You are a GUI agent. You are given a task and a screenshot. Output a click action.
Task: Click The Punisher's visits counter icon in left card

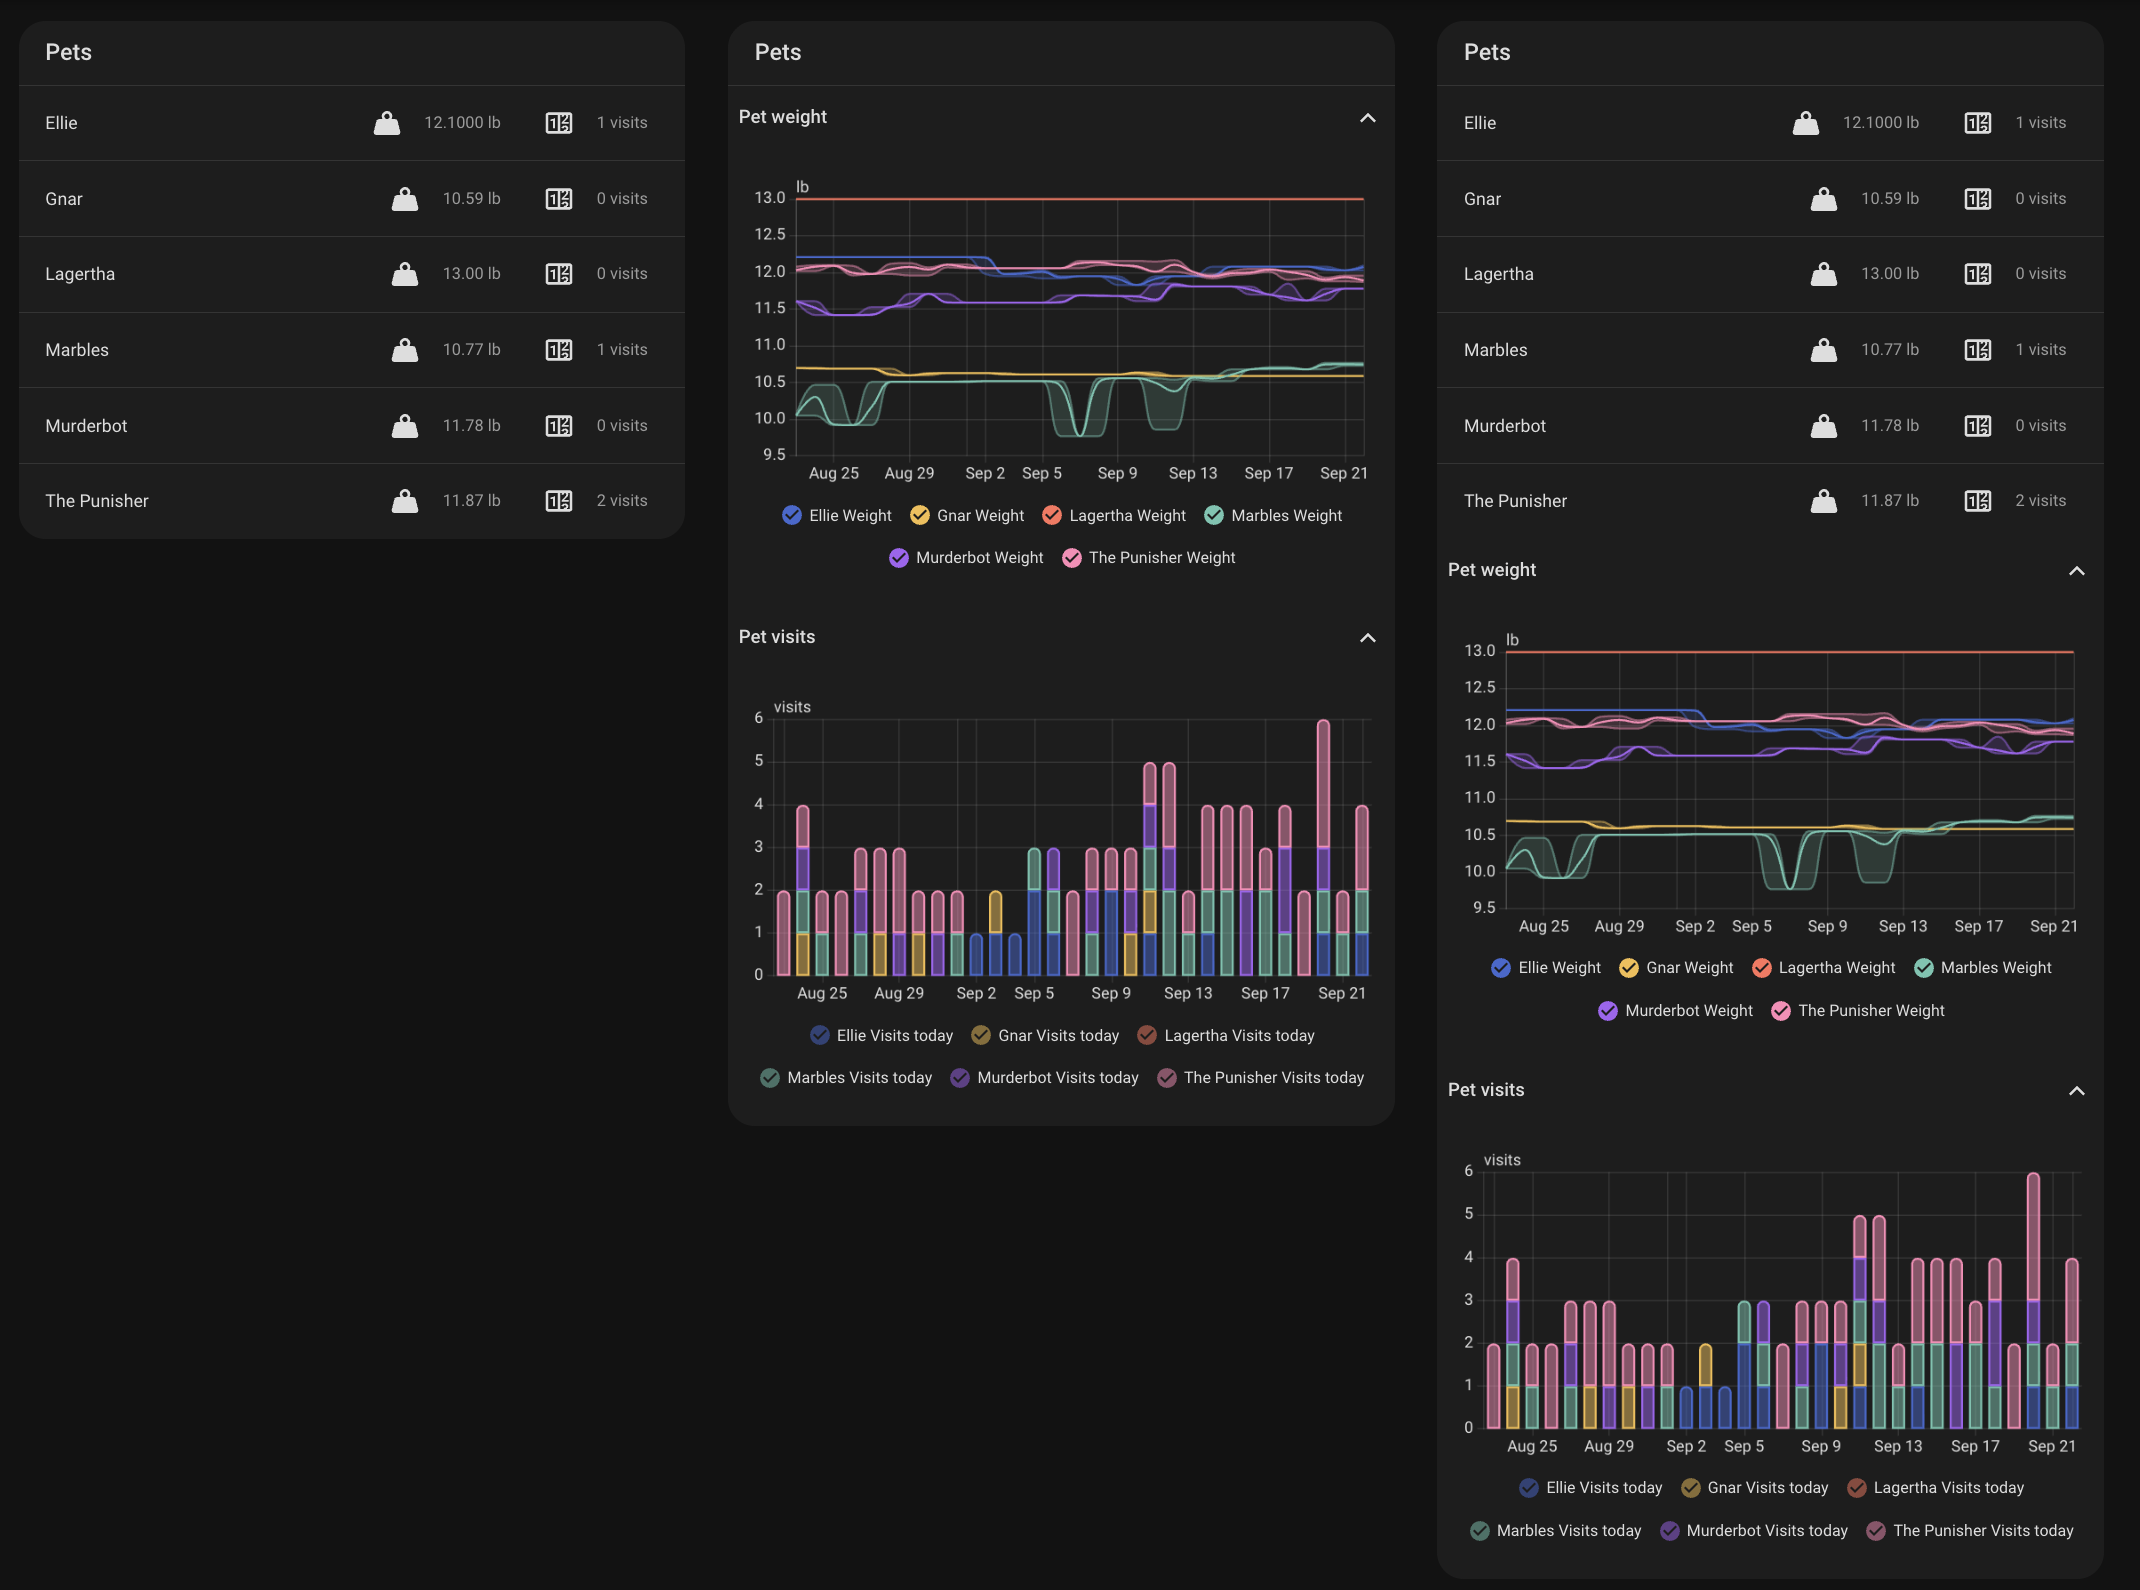point(559,501)
